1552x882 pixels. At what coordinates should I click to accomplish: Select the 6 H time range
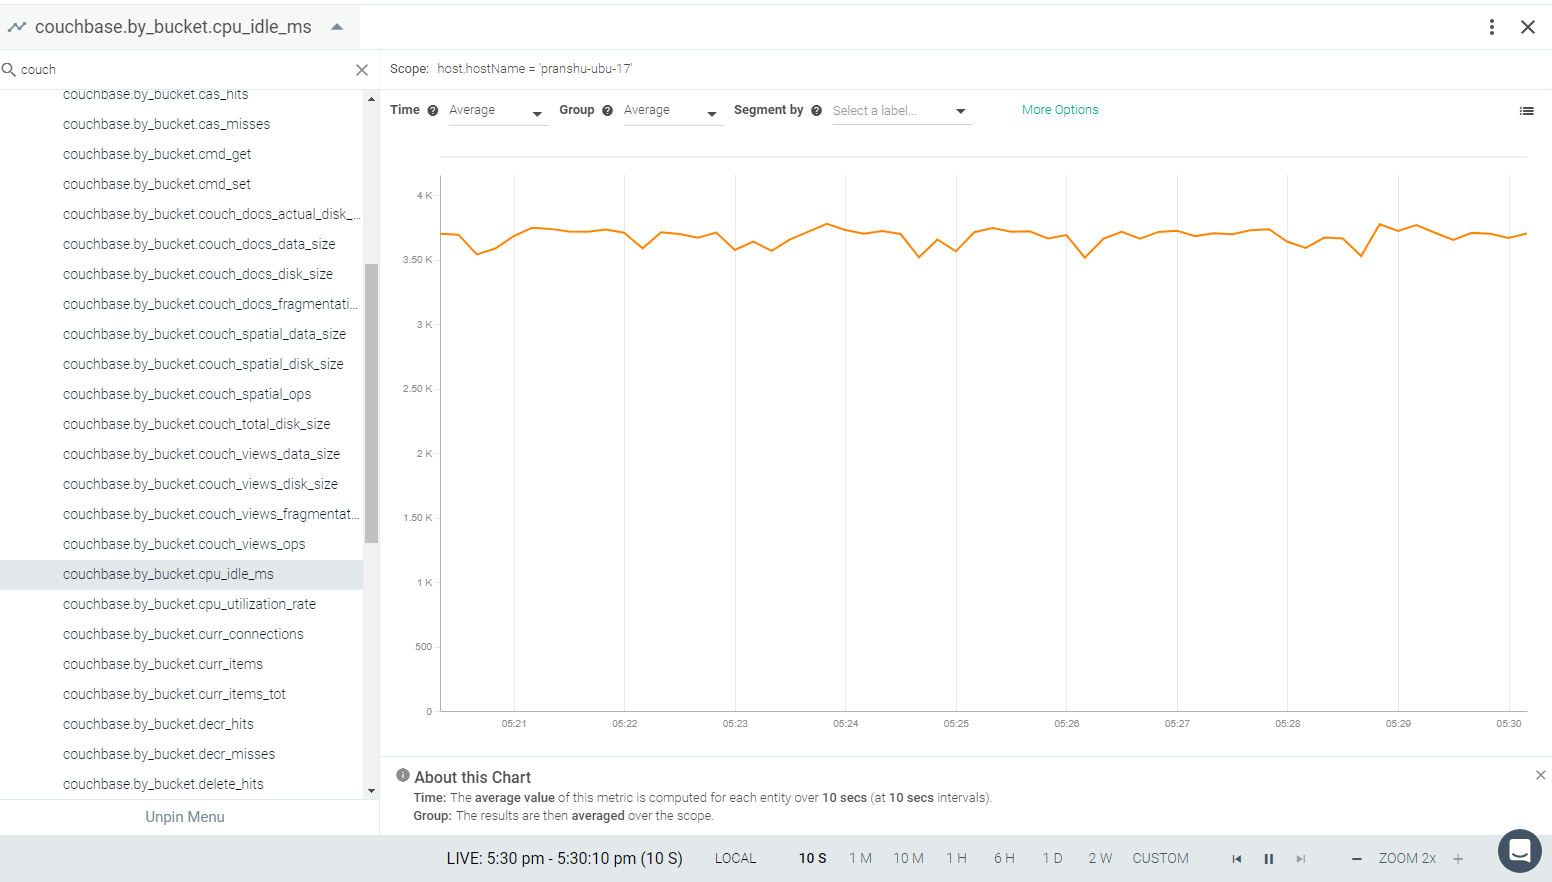click(x=1004, y=858)
